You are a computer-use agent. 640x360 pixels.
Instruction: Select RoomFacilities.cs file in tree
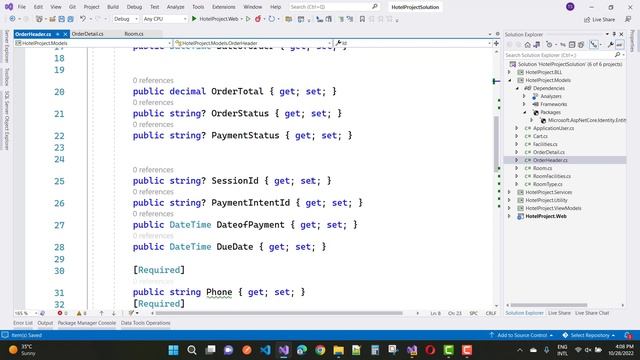point(552,176)
